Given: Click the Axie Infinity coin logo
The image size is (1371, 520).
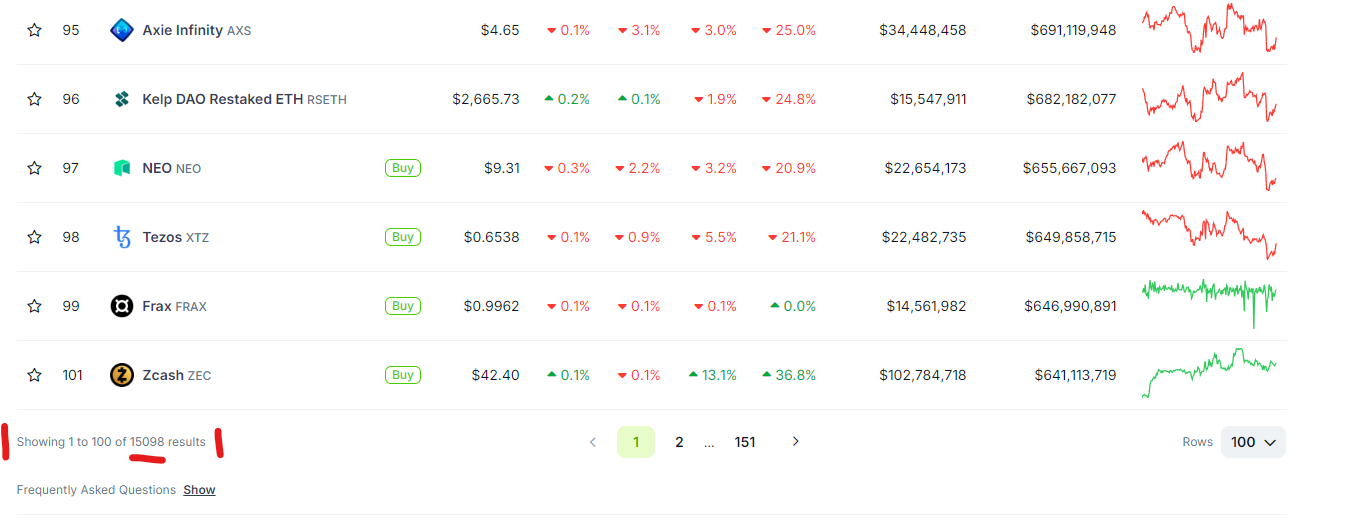Looking at the screenshot, I should [x=122, y=30].
